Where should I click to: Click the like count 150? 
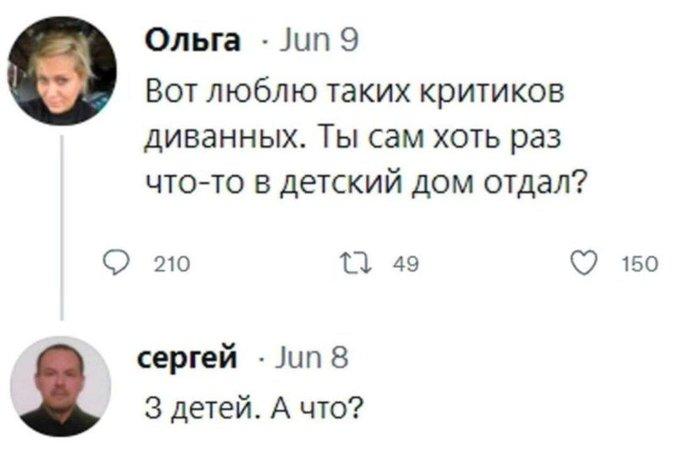pyautogui.click(x=640, y=264)
